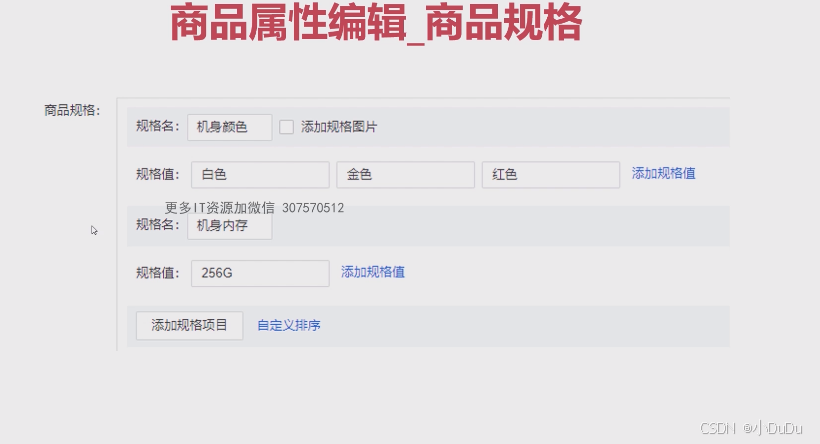The height and width of the screenshot is (444, 820).
Task: Click the 红色 spec value field
Action: 551,175
